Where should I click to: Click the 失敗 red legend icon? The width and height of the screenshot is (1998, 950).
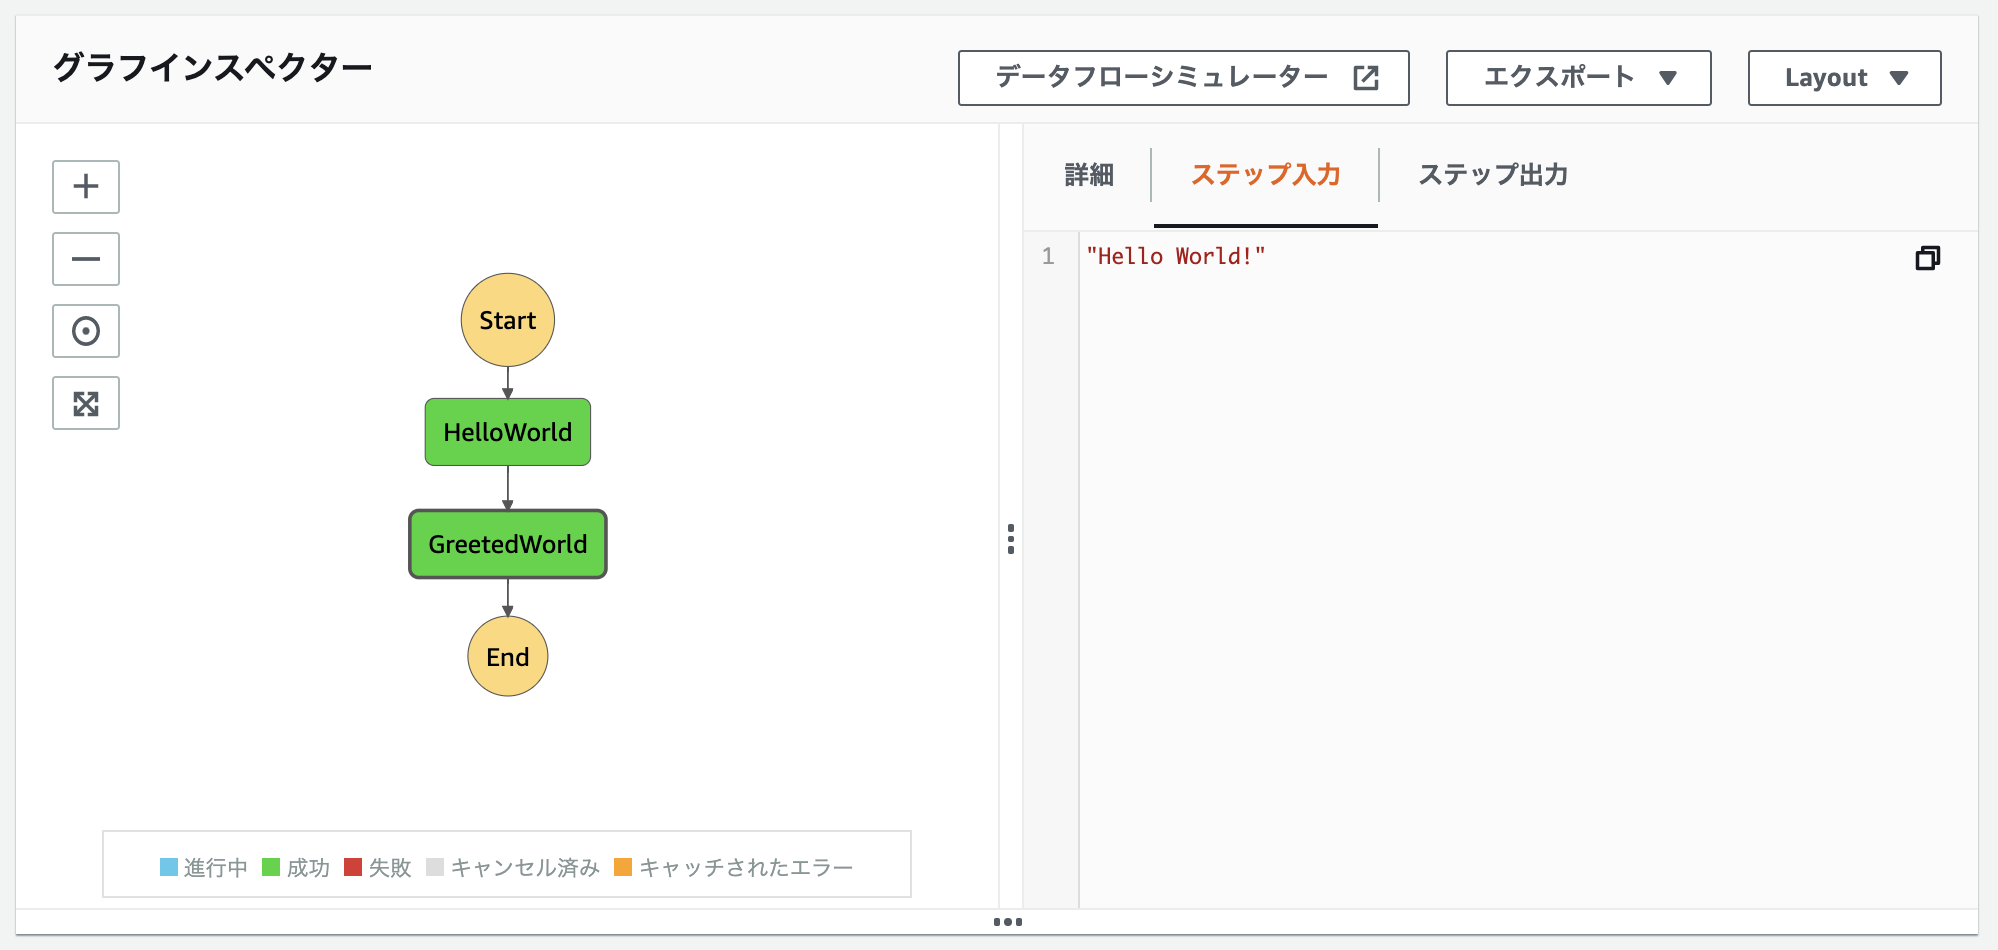(352, 866)
